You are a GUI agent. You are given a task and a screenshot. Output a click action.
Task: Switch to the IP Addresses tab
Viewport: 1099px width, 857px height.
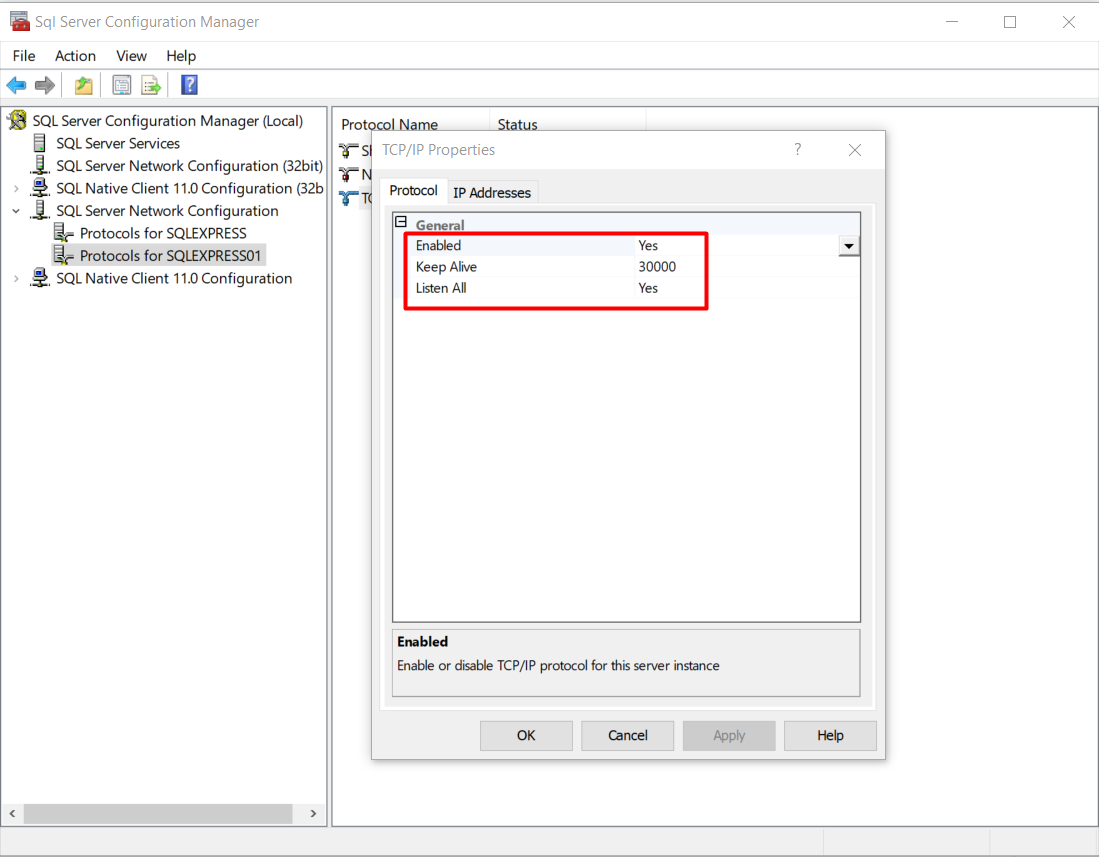click(492, 193)
